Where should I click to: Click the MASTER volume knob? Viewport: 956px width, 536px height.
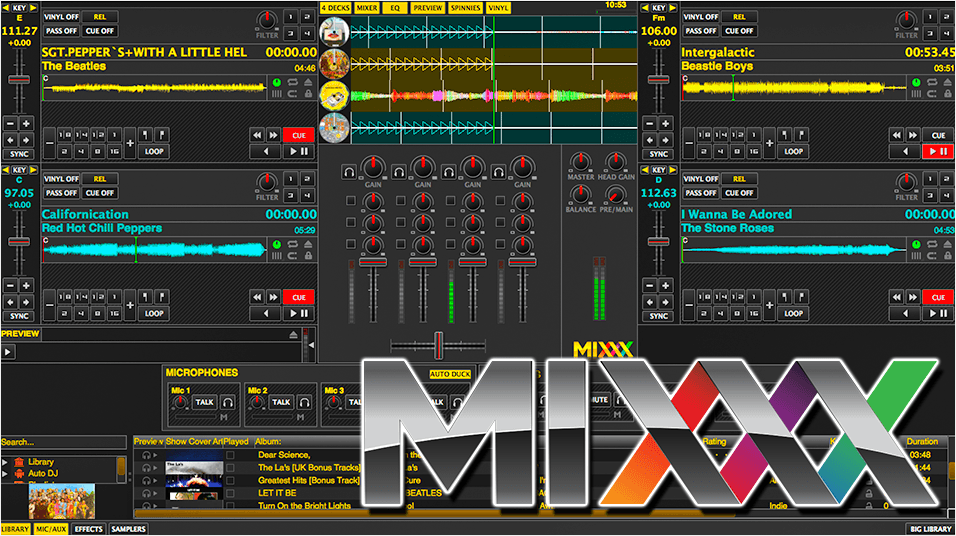tap(580, 161)
